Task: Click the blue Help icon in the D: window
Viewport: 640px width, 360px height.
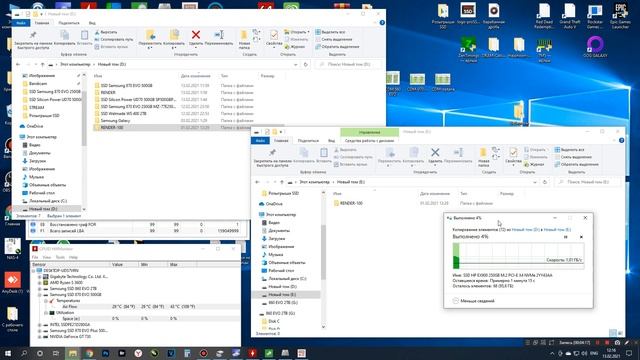Action: point(382,23)
